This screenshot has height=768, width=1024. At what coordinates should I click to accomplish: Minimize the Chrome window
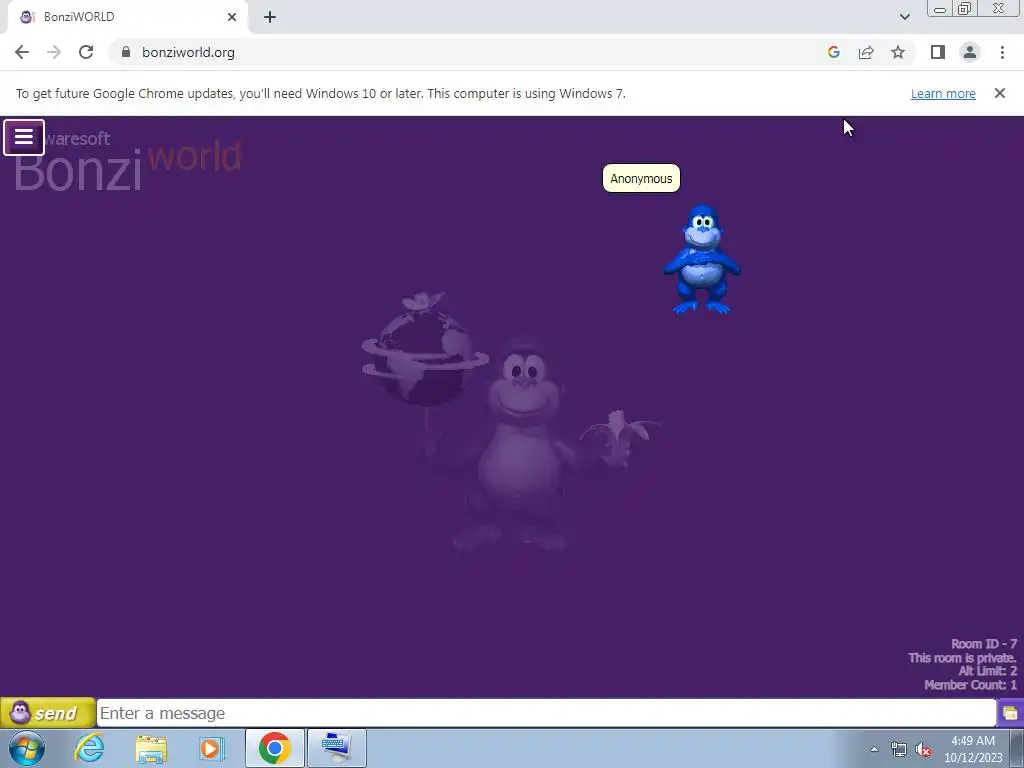[x=940, y=9]
